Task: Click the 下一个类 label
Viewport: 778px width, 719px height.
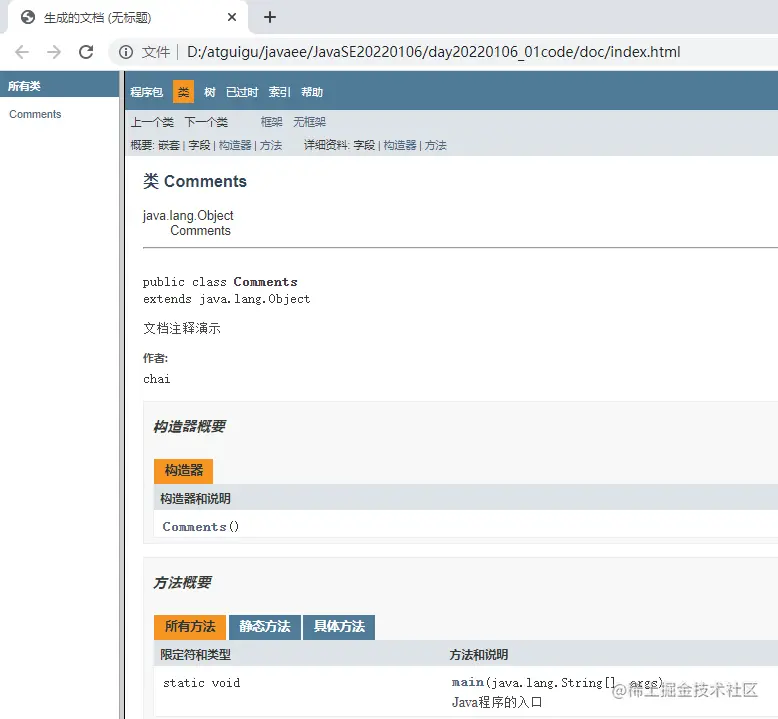Action: coord(206,122)
